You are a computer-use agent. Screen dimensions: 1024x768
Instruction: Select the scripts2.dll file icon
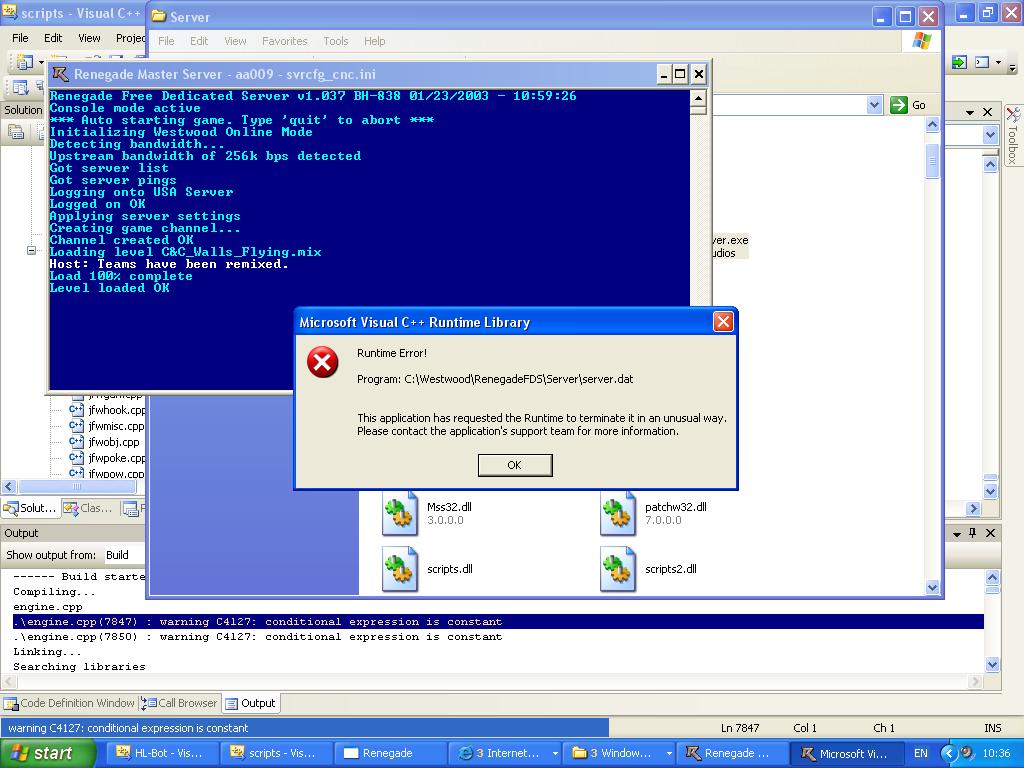click(618, 568)
